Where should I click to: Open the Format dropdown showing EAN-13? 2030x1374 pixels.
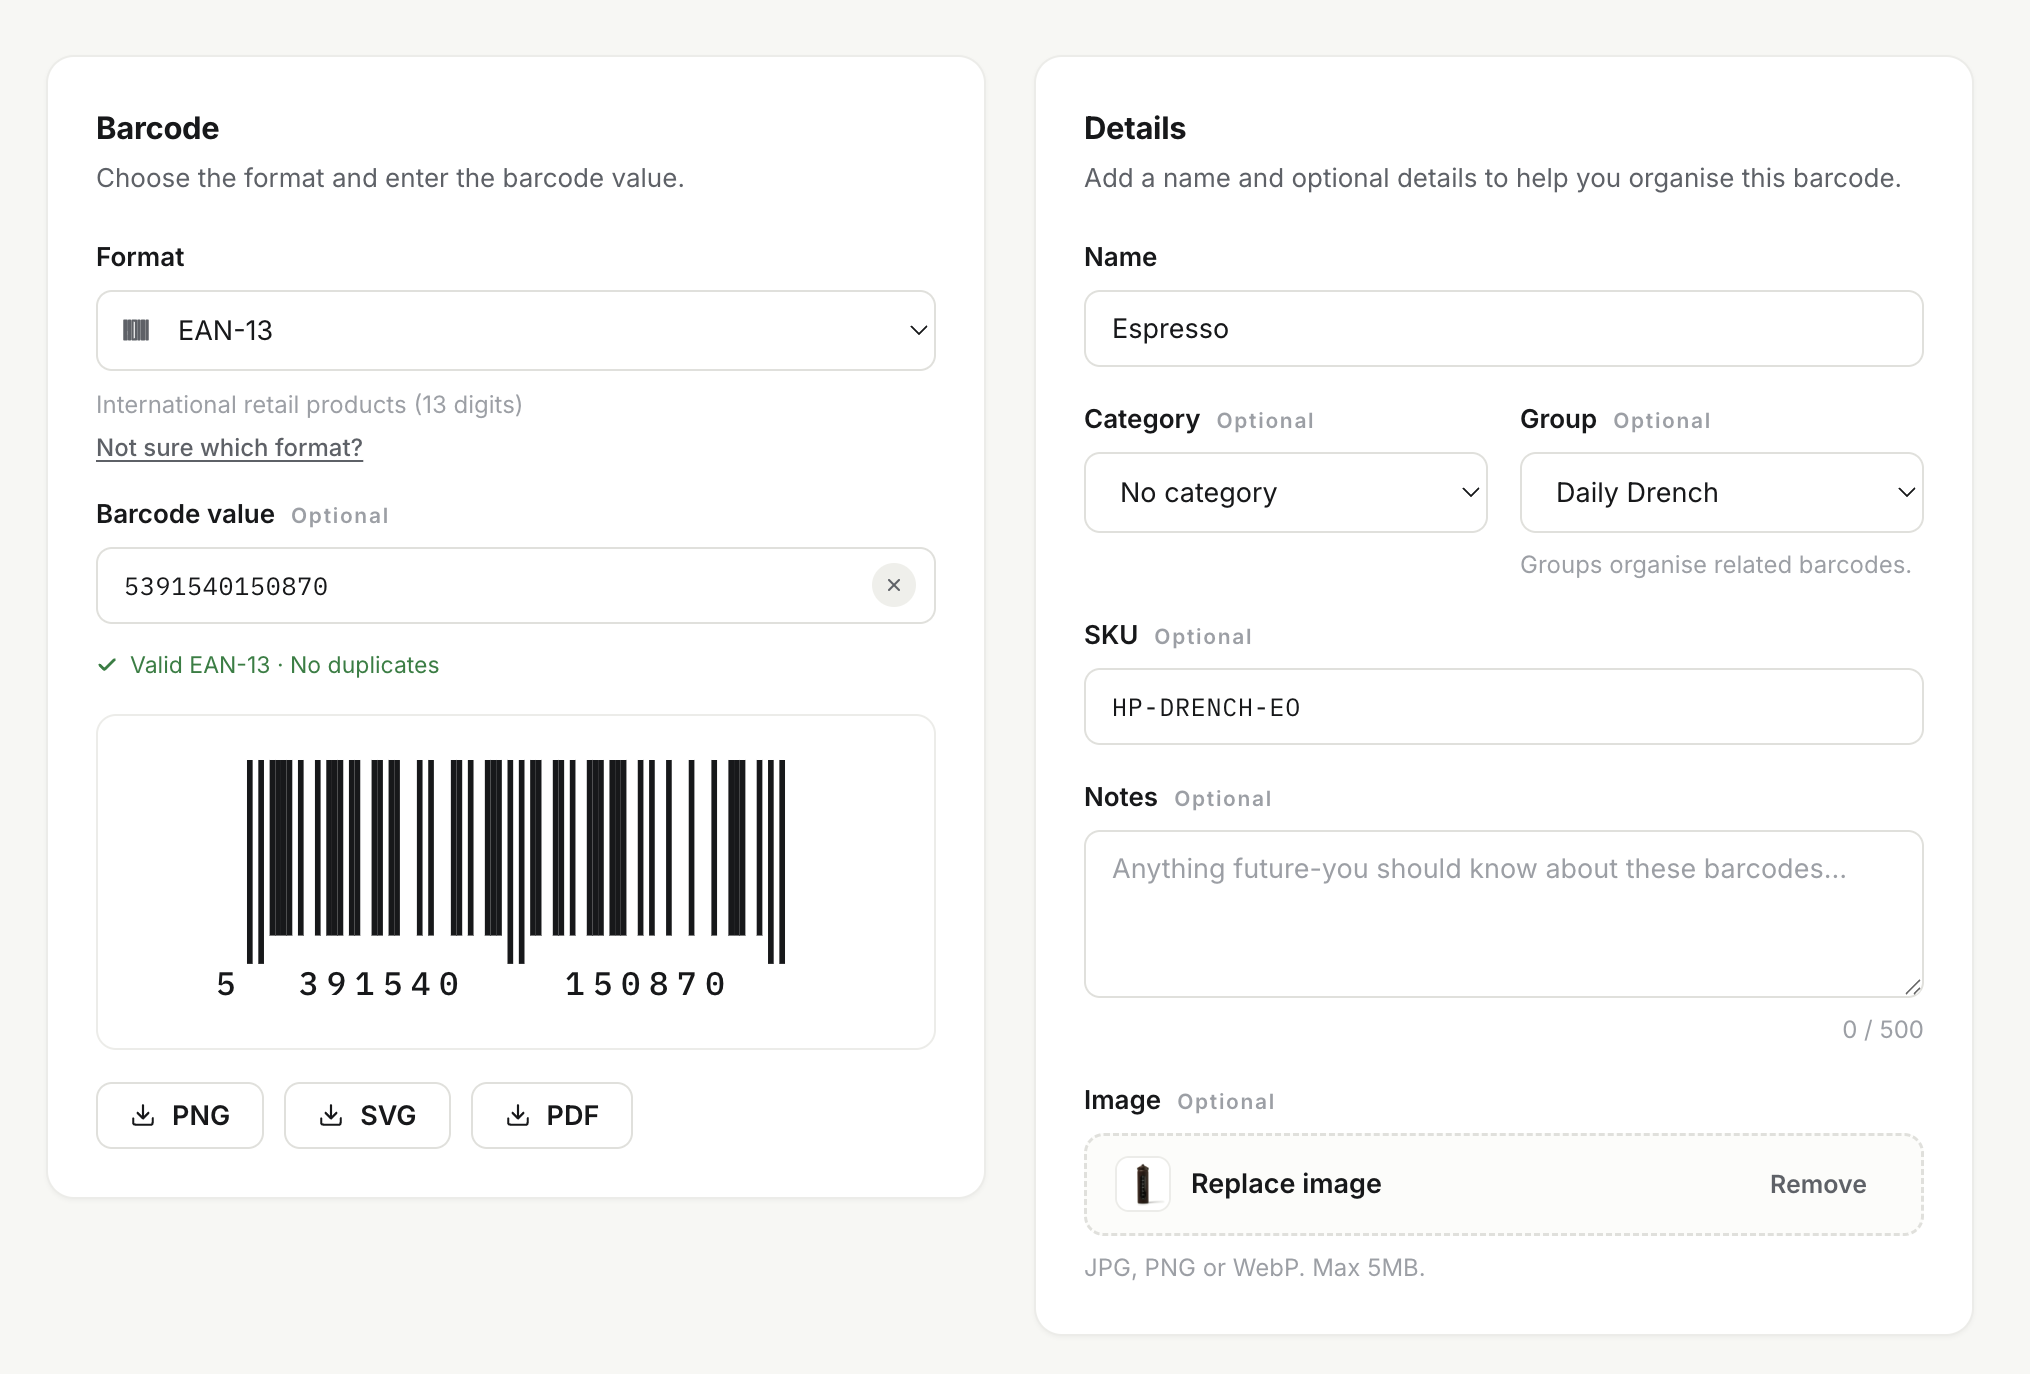[516, 330]
